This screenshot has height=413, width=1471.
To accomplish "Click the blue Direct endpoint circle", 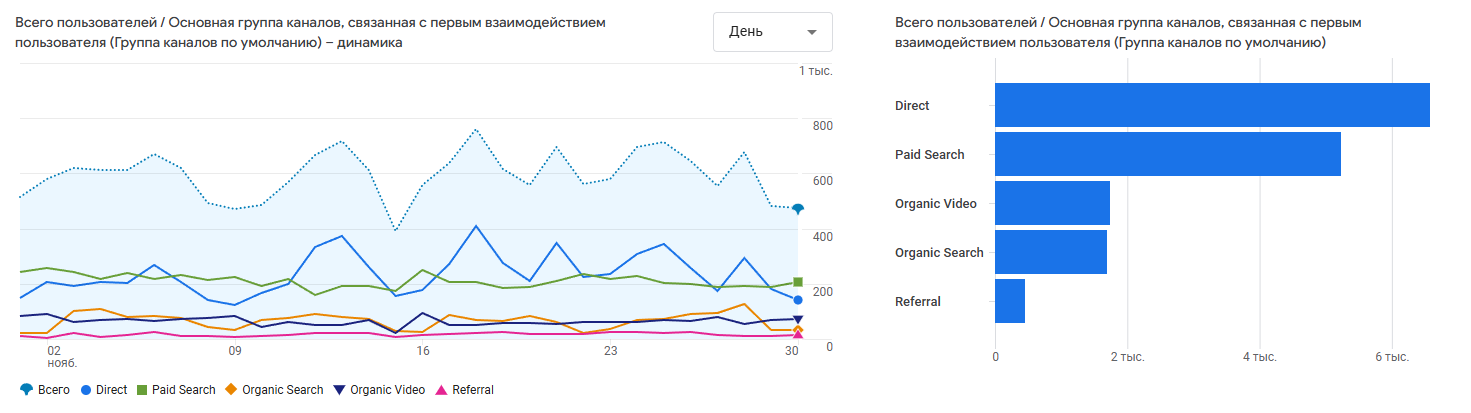I will [x=798, y=300].
